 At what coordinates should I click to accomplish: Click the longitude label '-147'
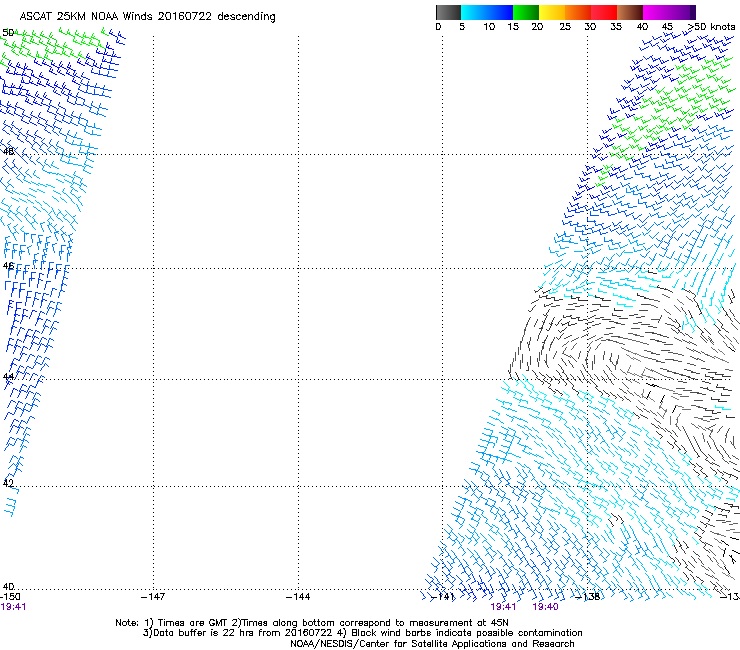(x=153, y=597)
